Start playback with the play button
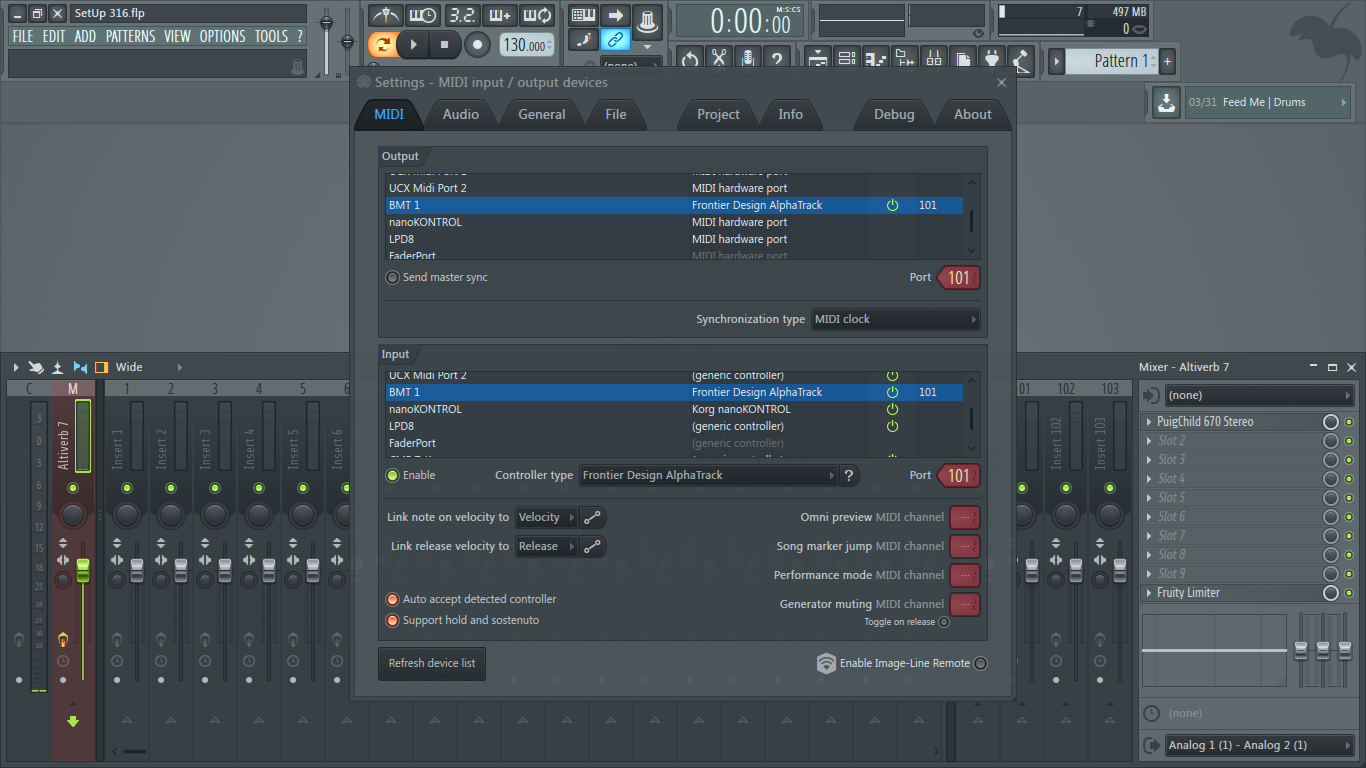The width and height of the screenshot is (1366, 768). click(413, 44)
